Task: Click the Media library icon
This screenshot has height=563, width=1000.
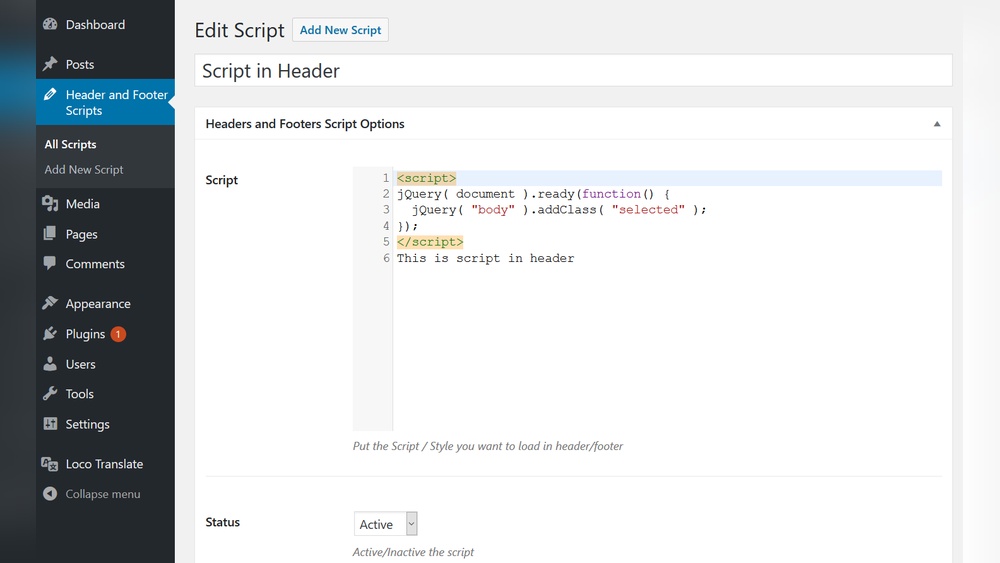Action: point(50,203)
